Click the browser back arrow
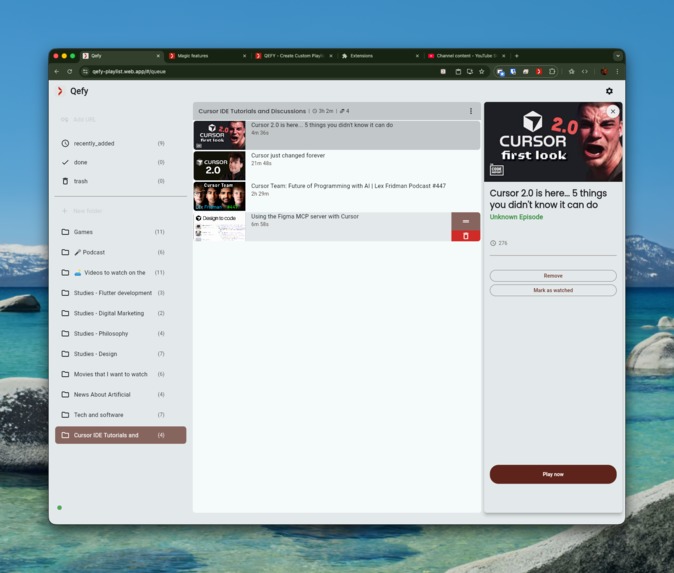Image resolution: width=674 pixels, height=573 pixels. click(x=57, y=71)
